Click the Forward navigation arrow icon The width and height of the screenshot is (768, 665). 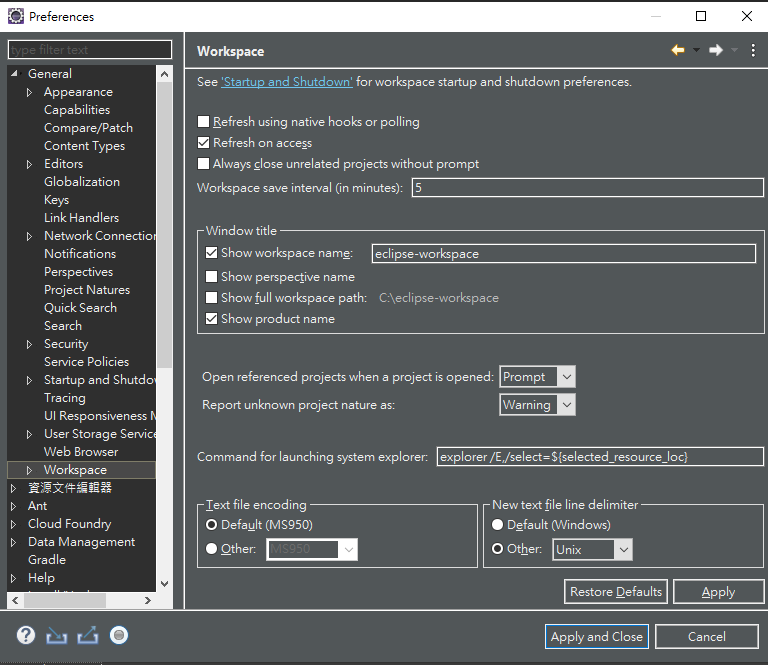tap(716, 50)
